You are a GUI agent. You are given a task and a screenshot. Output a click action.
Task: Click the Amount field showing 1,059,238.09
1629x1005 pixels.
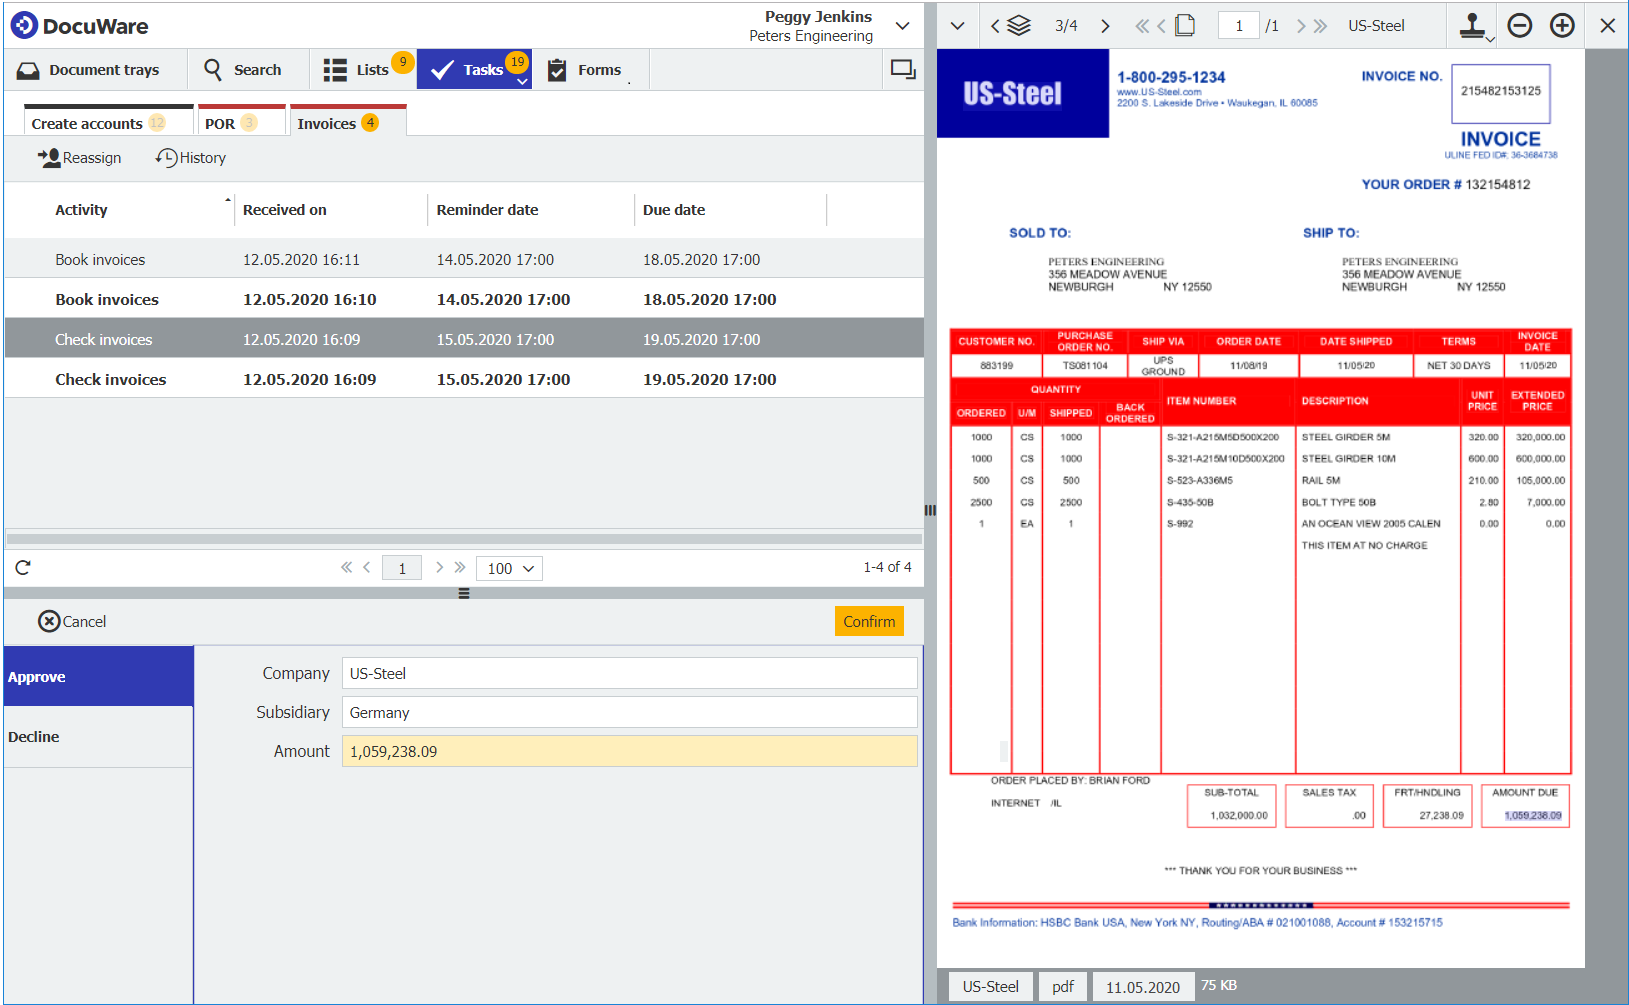[x=629, y=751]
